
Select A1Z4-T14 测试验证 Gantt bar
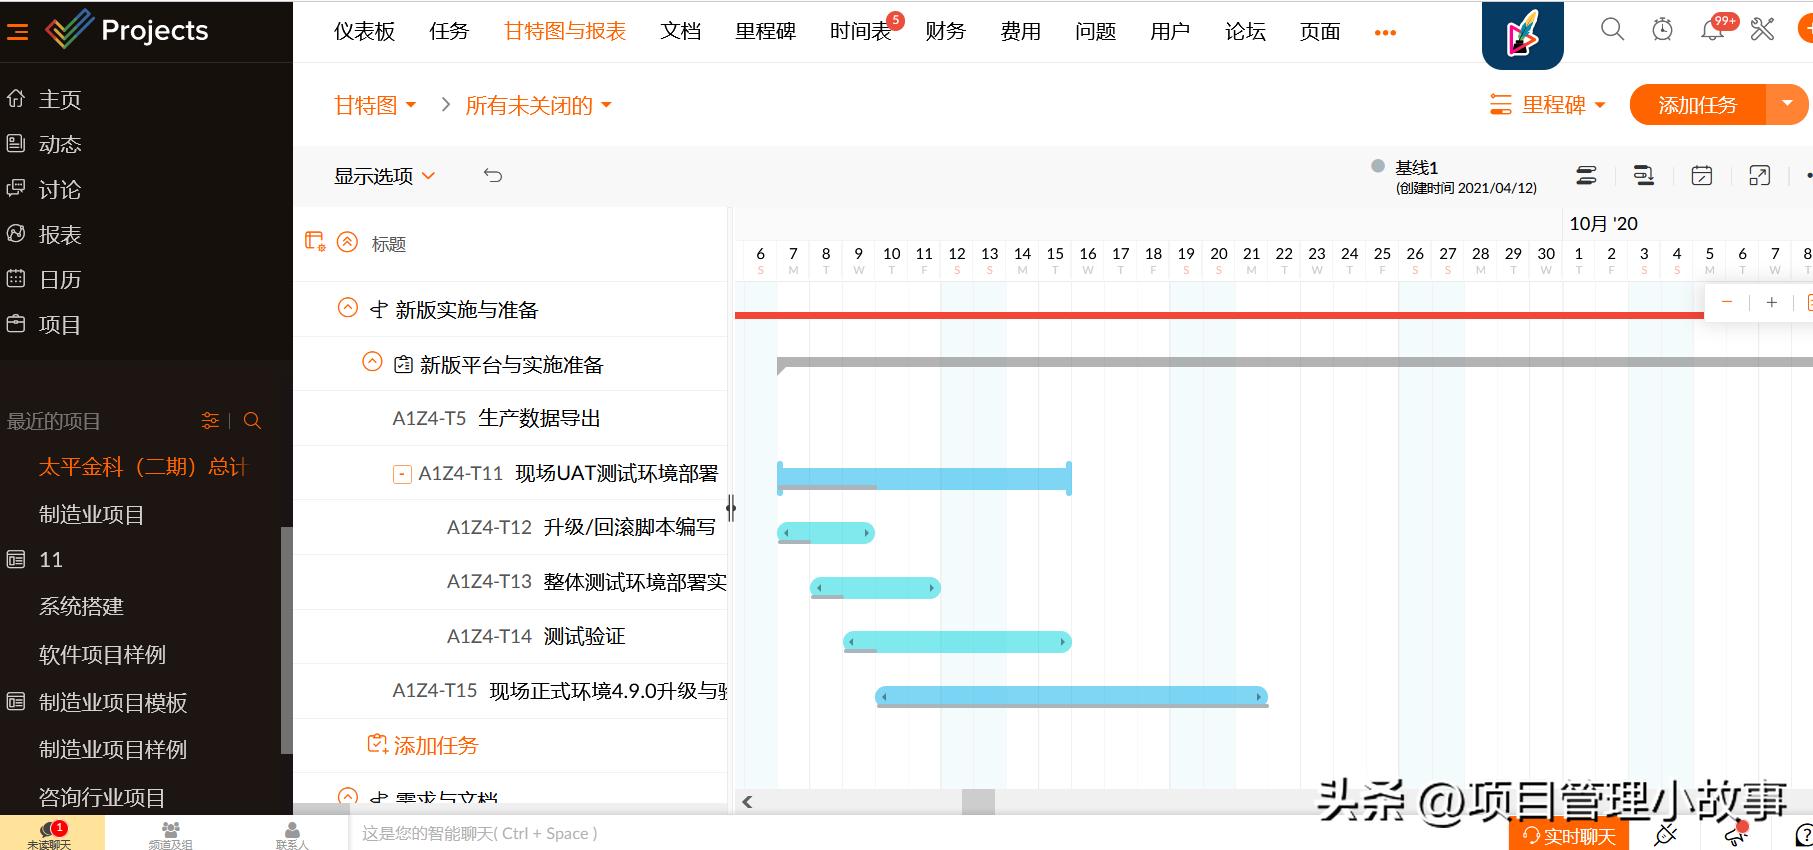pos(957,641)
